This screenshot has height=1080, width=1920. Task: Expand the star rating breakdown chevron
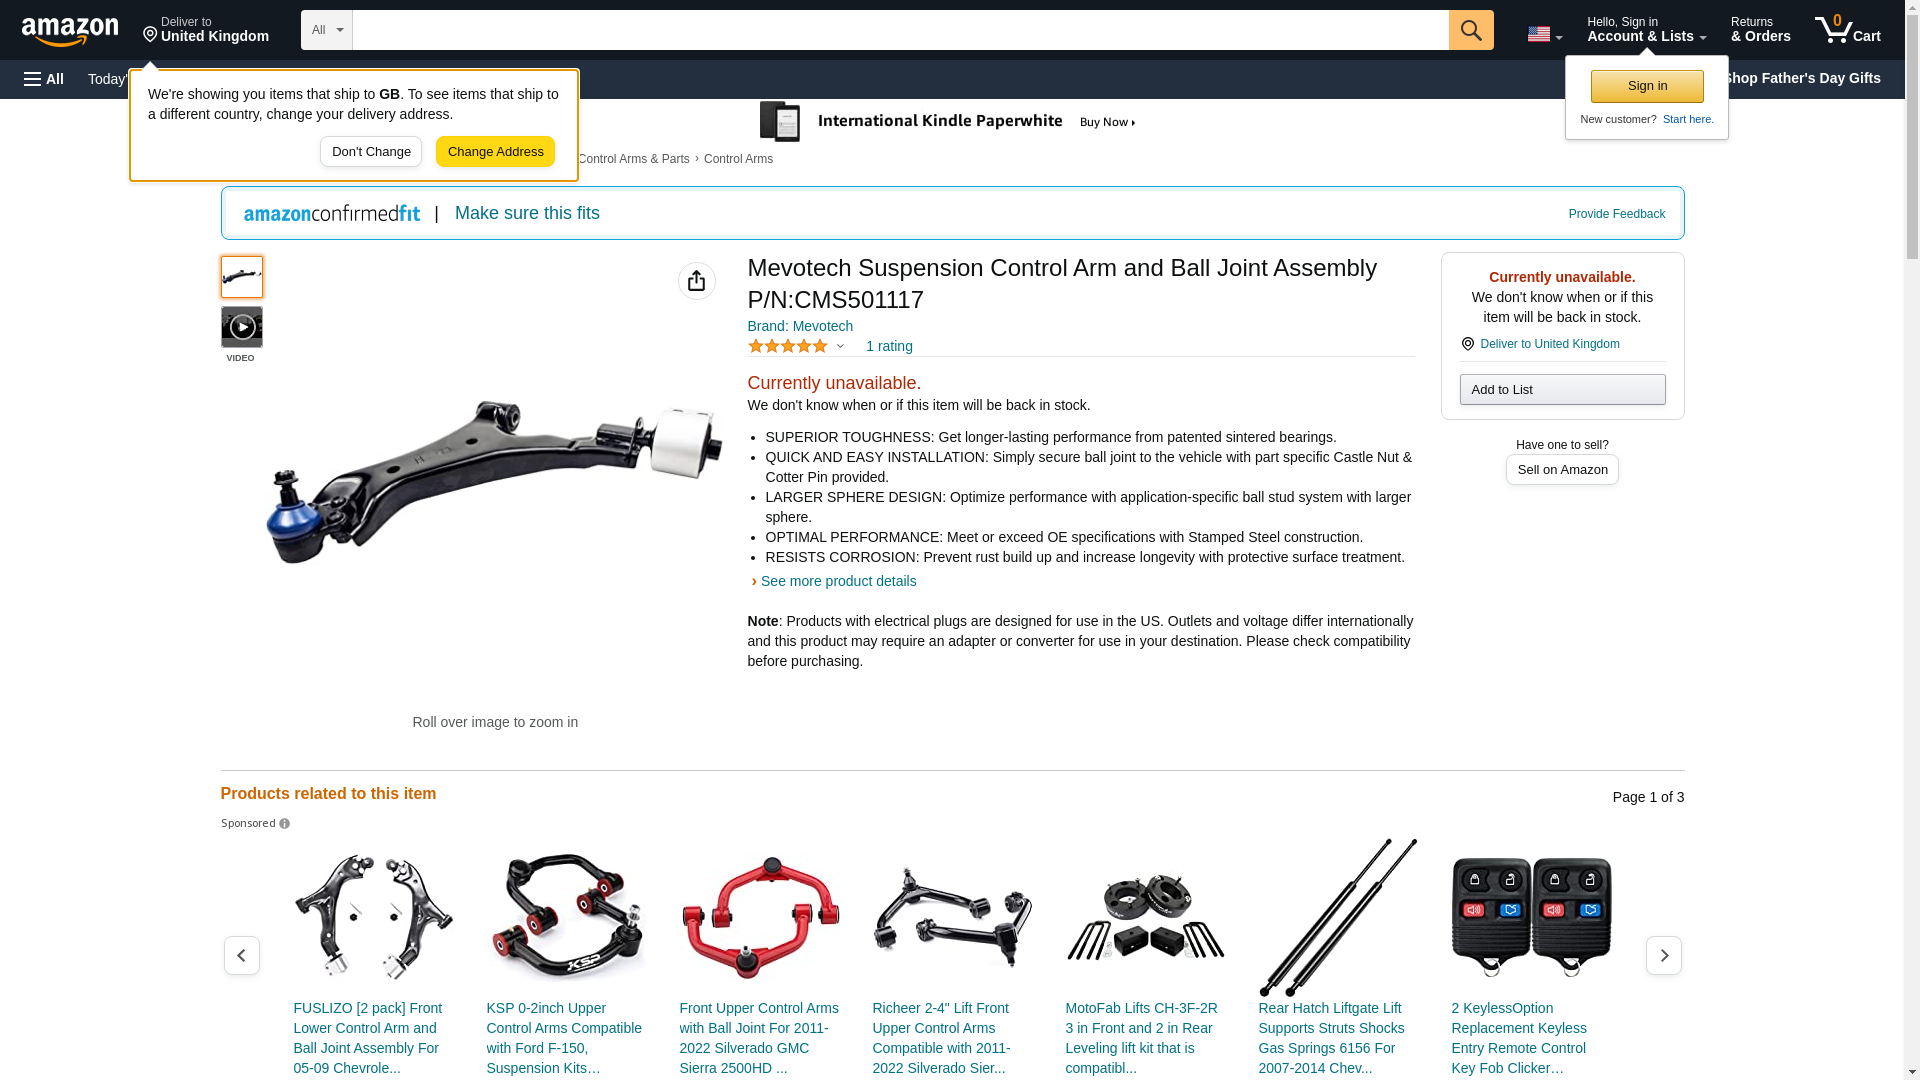[x=840, y=346]
